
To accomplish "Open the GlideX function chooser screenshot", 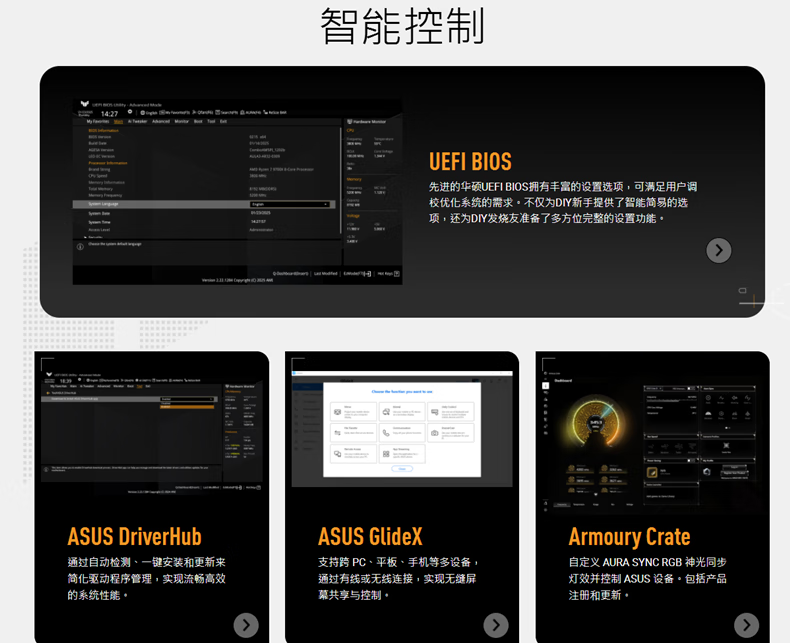I will pos(402,428).
